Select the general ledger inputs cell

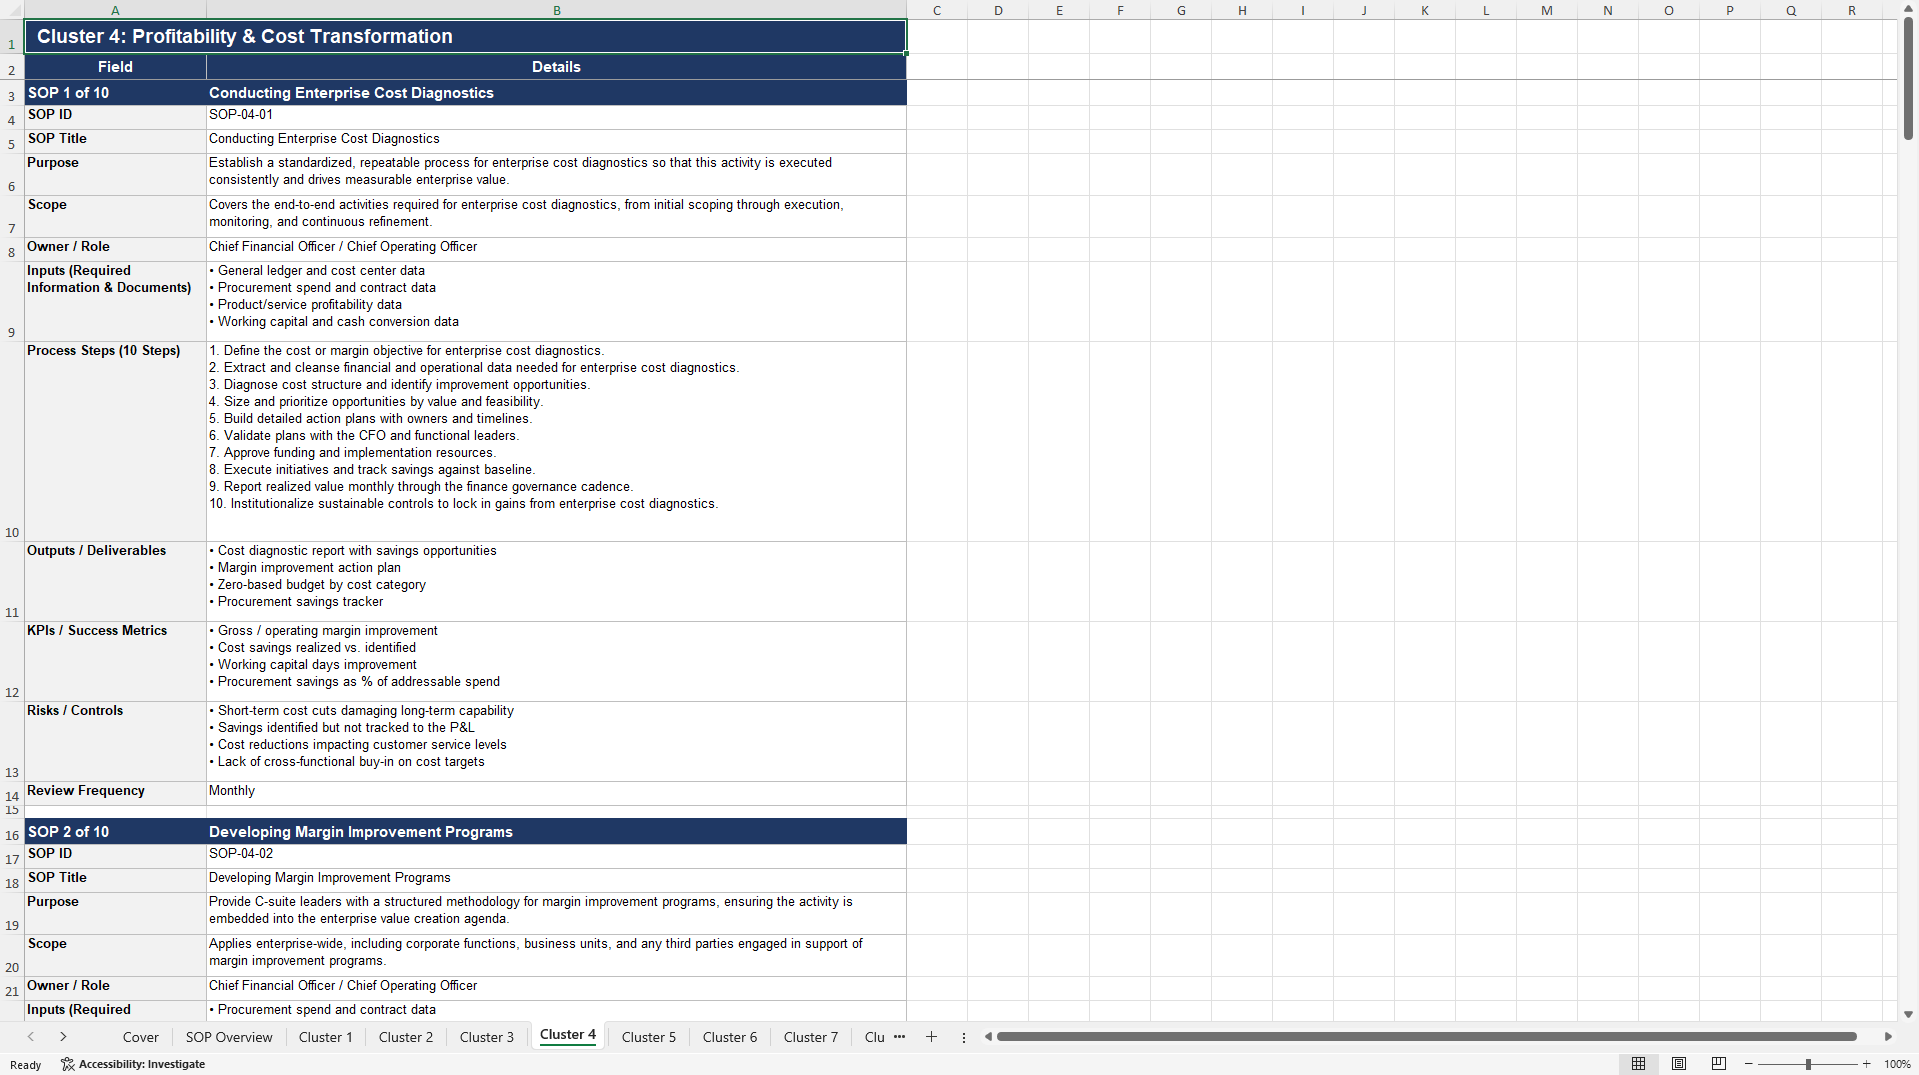coord(556,301)
